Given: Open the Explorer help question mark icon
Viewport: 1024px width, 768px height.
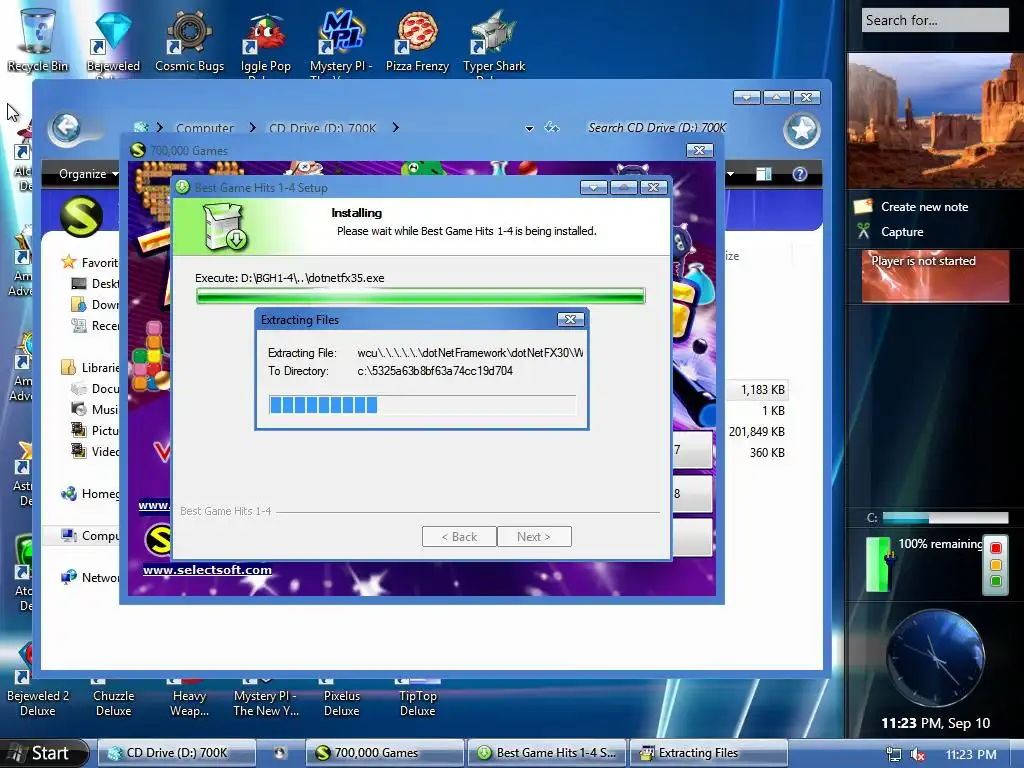Looking at the screenshot, I should 799,174.
